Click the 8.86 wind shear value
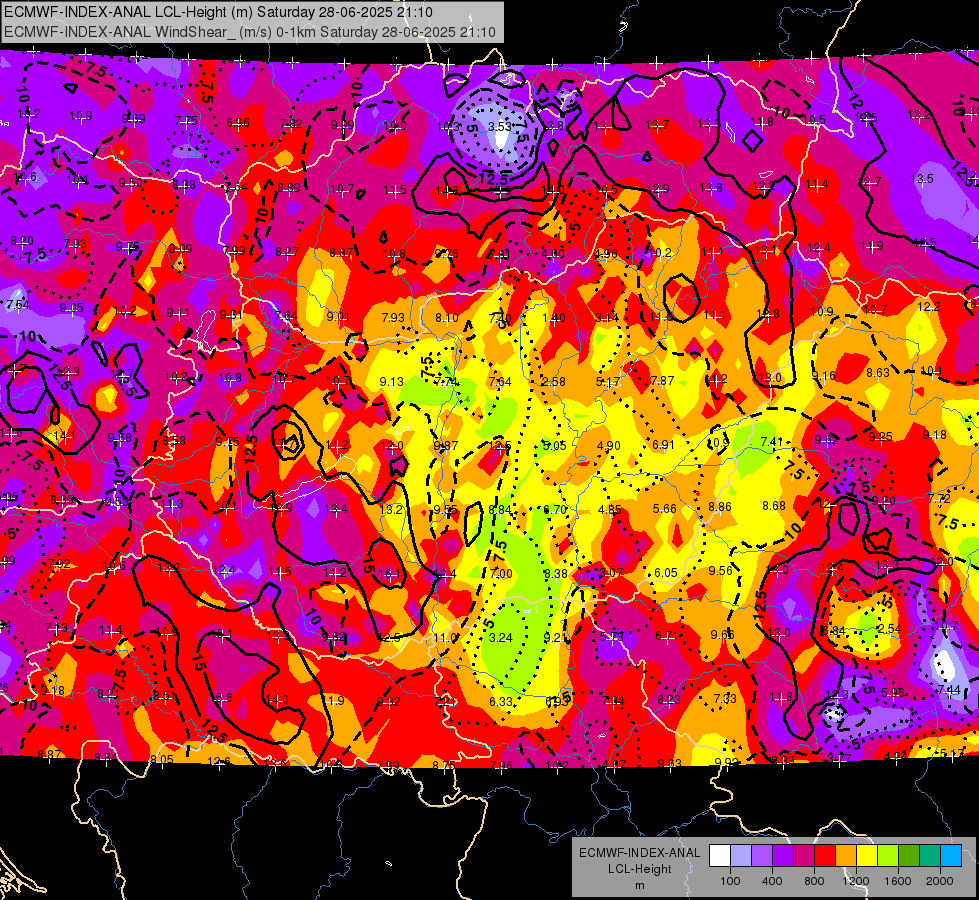979x900 pixels. coord(720,507)
